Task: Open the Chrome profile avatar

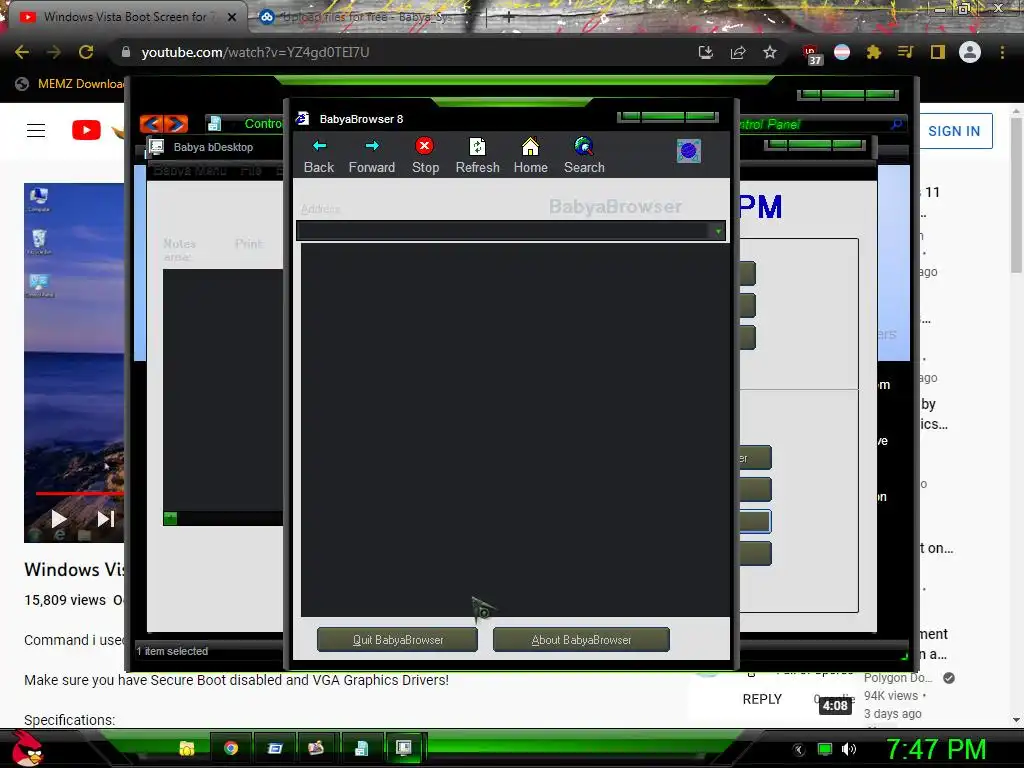Action: click(970, 52)
